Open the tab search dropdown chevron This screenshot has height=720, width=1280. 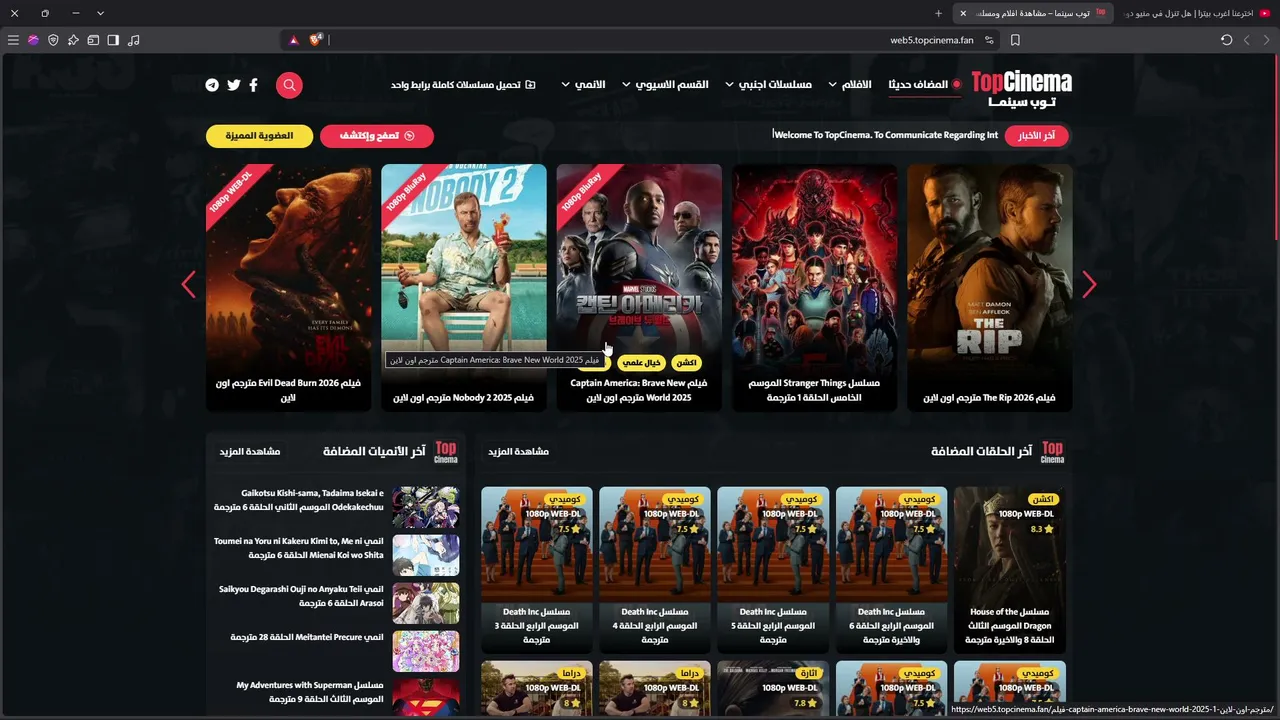point(100,13)
